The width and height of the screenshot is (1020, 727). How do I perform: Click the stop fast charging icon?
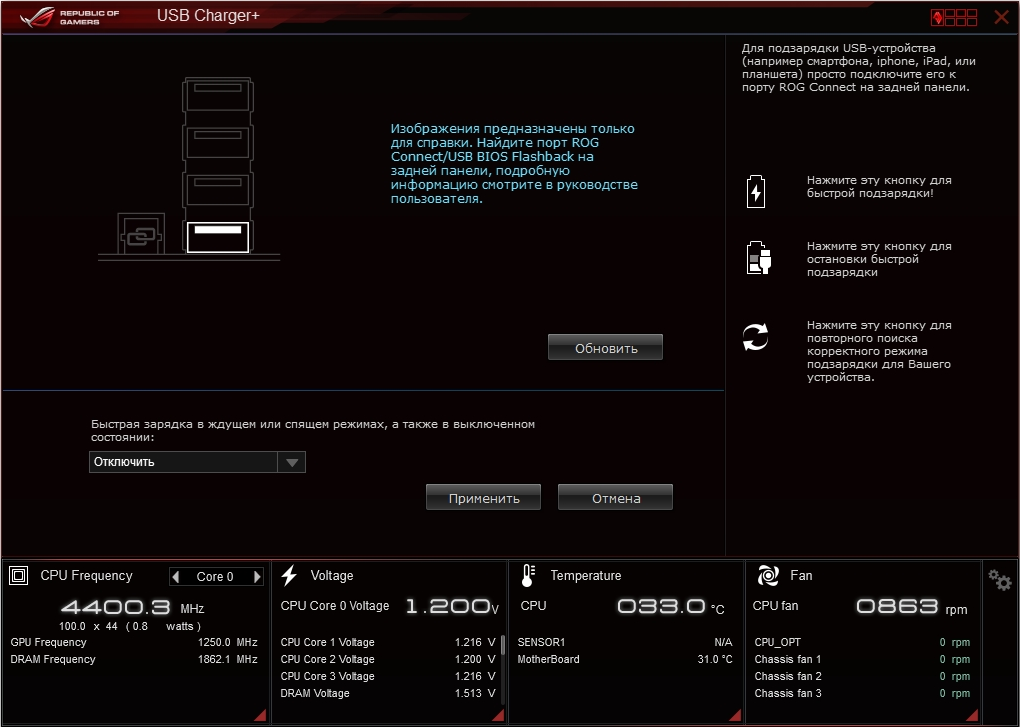coord(758,258)
